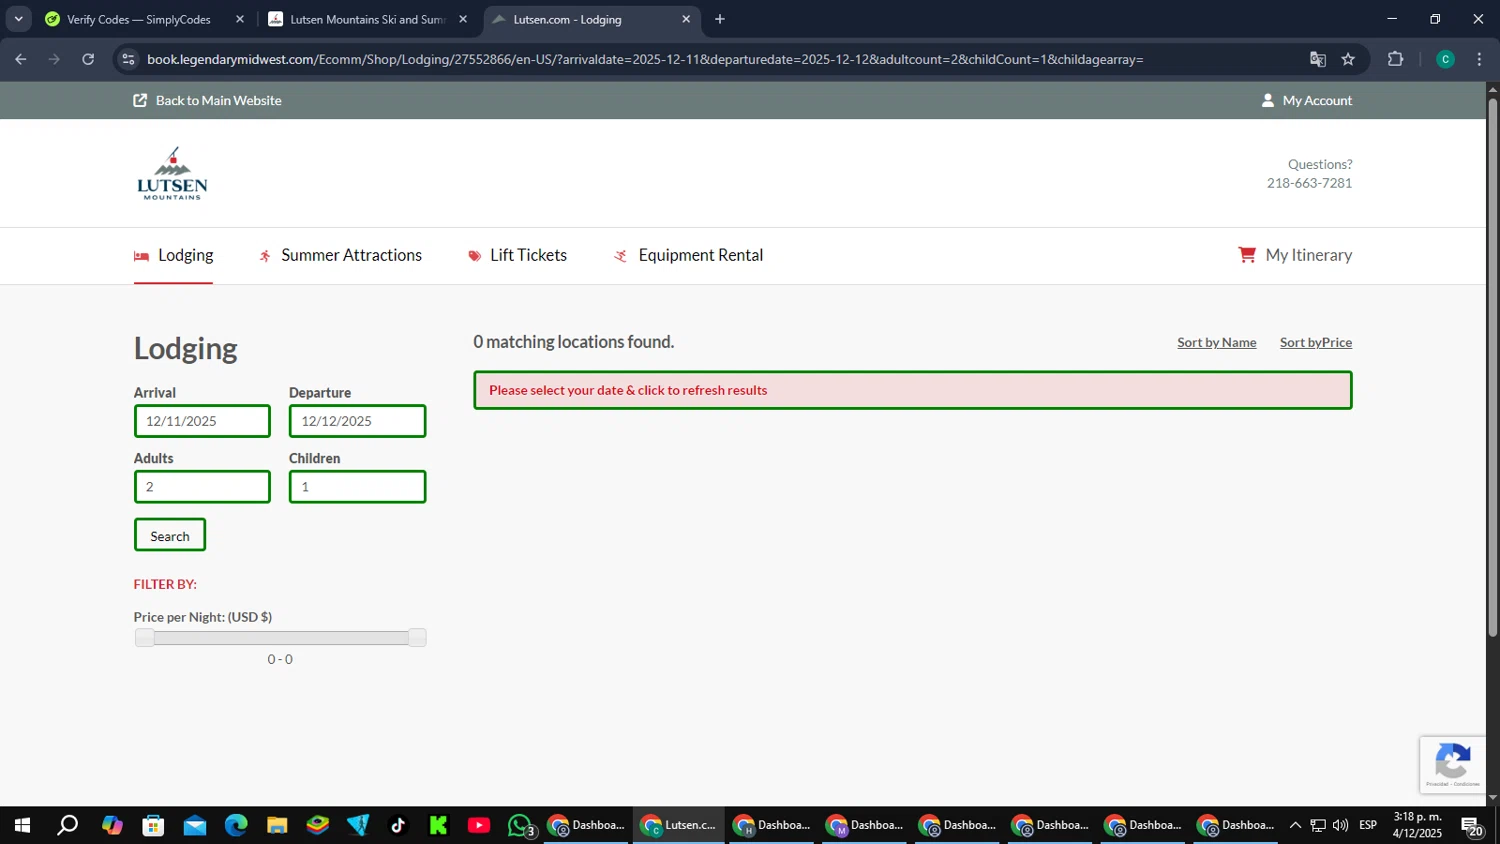The width and height of the screenshot is (1500, 844).
Task: Open Microsoft Edge from the taskbar
Action: [236, 825]
